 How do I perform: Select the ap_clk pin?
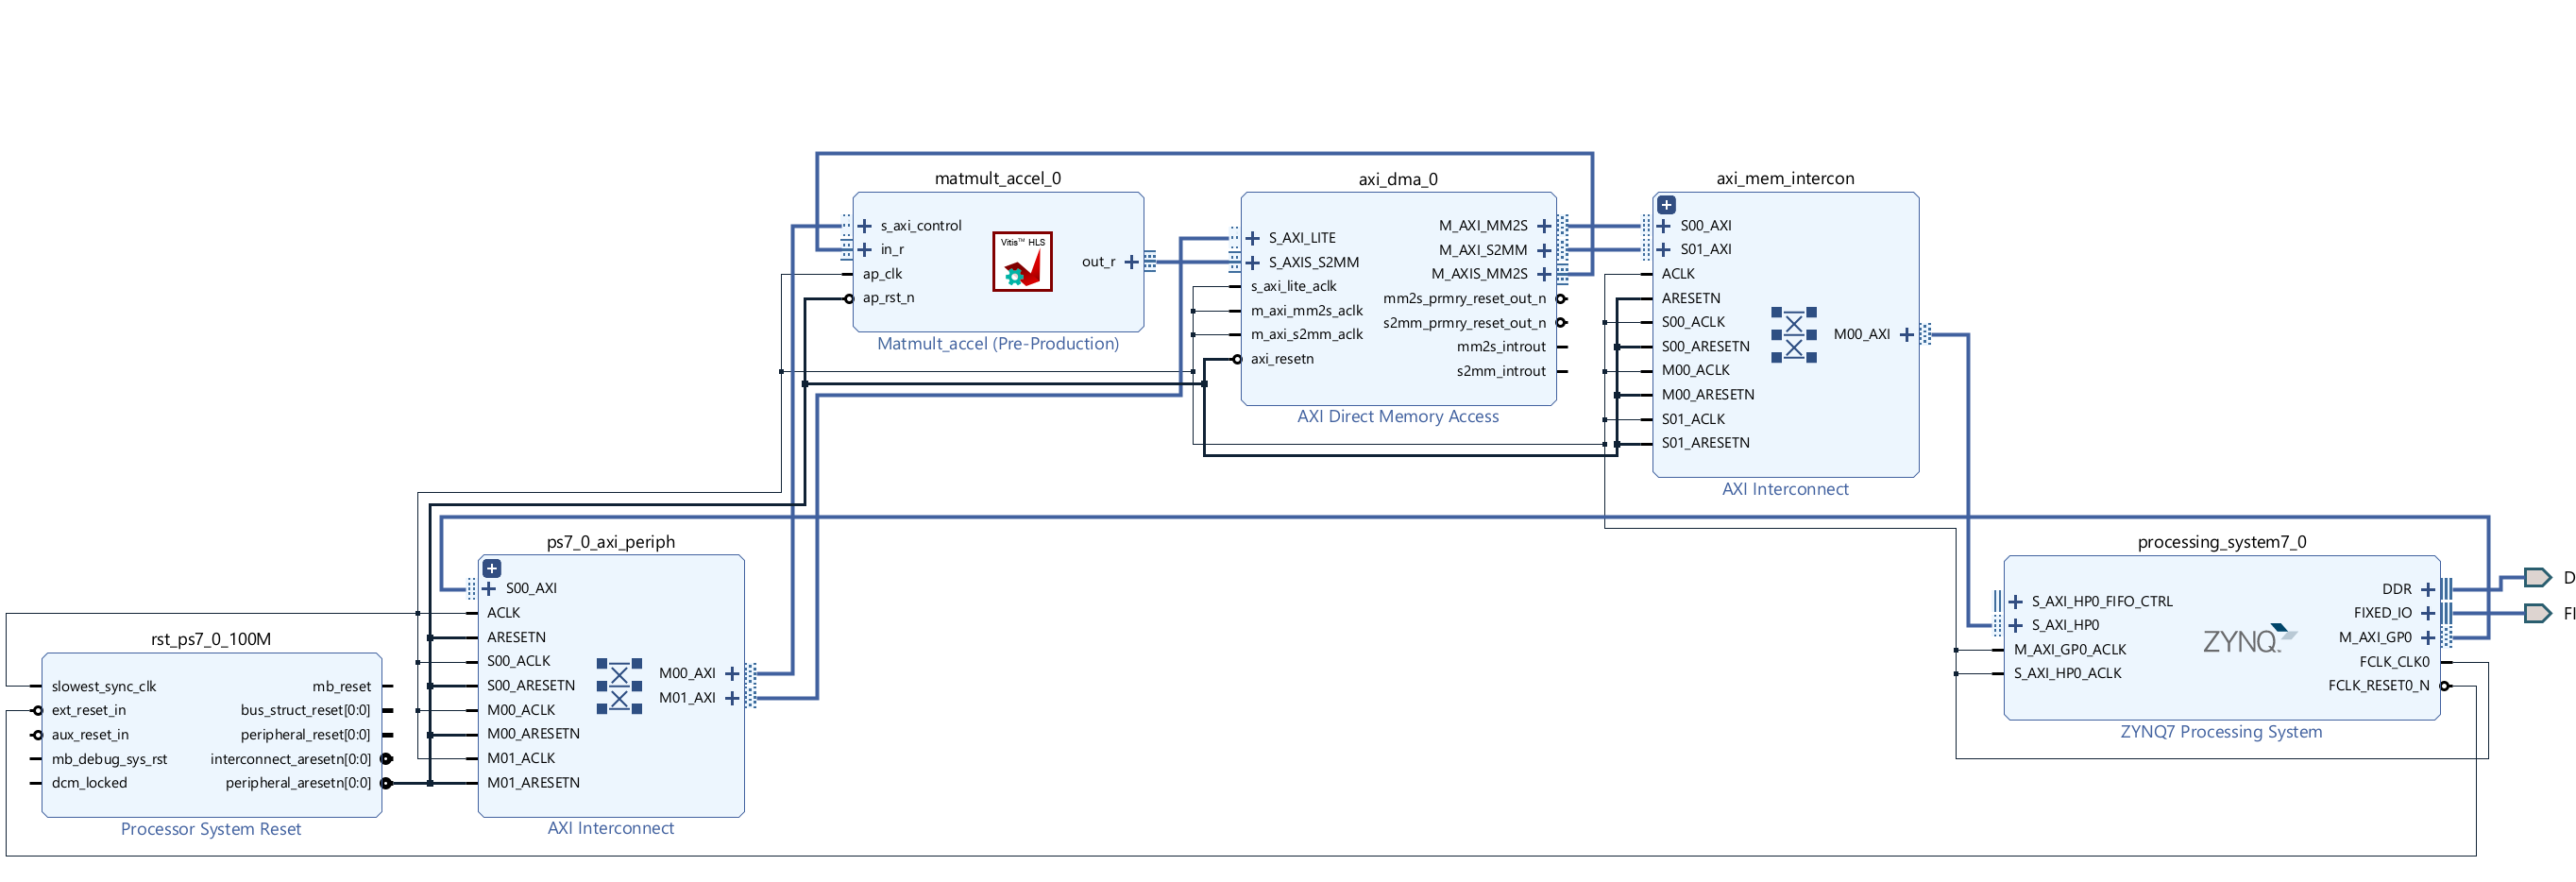coord(882,274)
